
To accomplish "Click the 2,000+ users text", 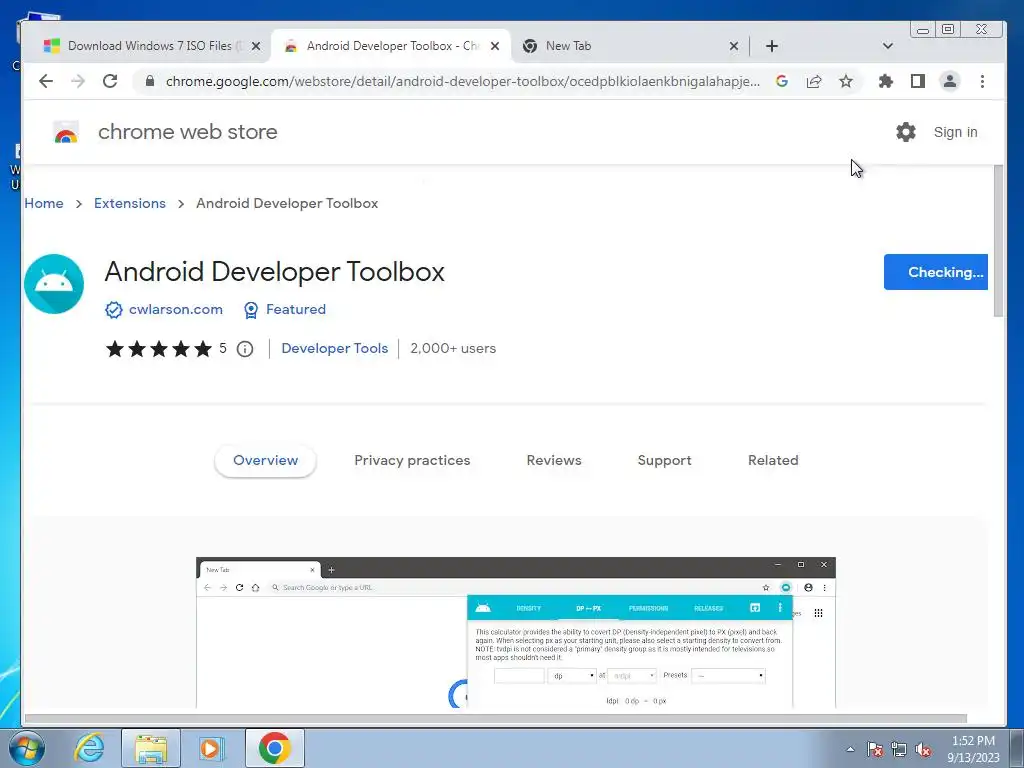I will [453, 349].
